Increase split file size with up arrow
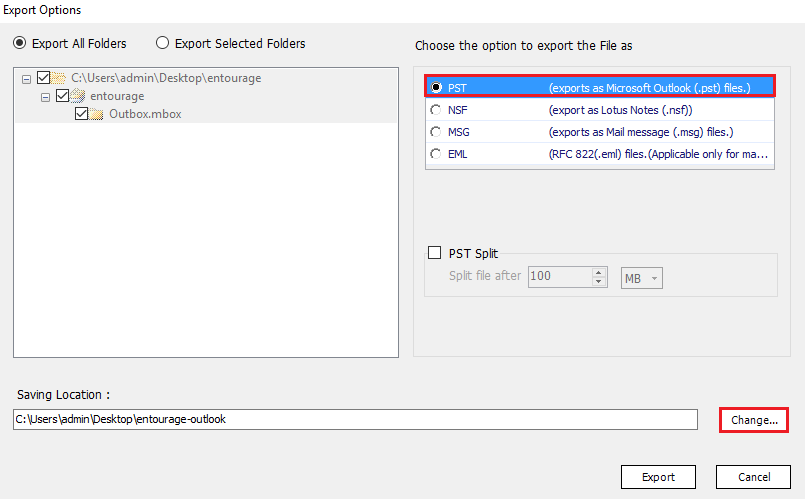805x499 pixels. coord(599,272)
